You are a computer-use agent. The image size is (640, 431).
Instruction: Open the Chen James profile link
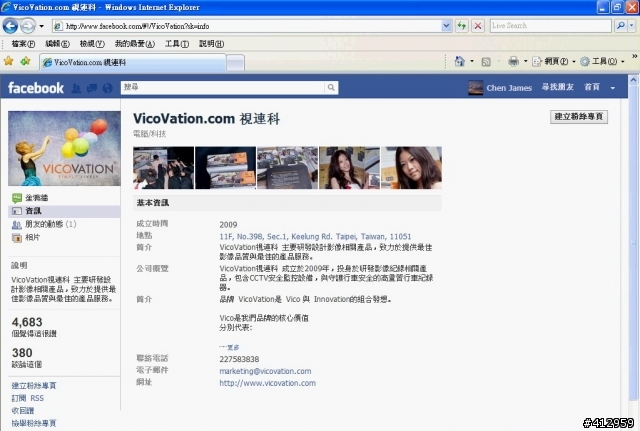coord(509,88)
